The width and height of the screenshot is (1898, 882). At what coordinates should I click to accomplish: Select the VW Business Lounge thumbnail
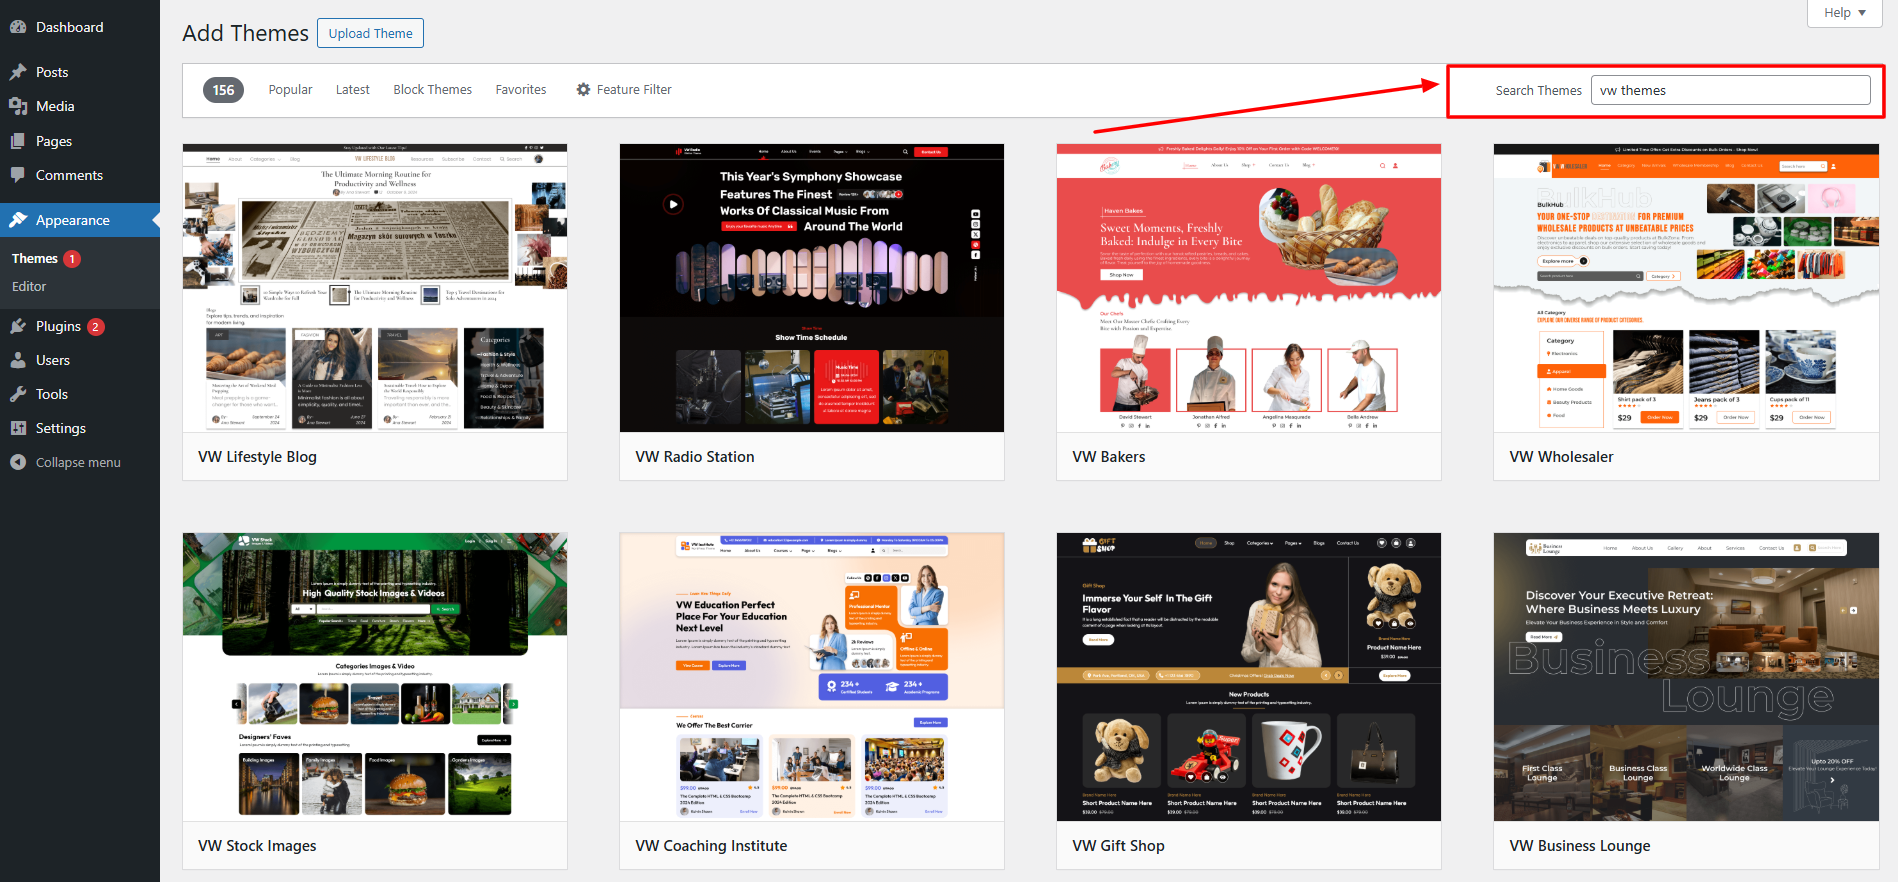(1686, 677)
